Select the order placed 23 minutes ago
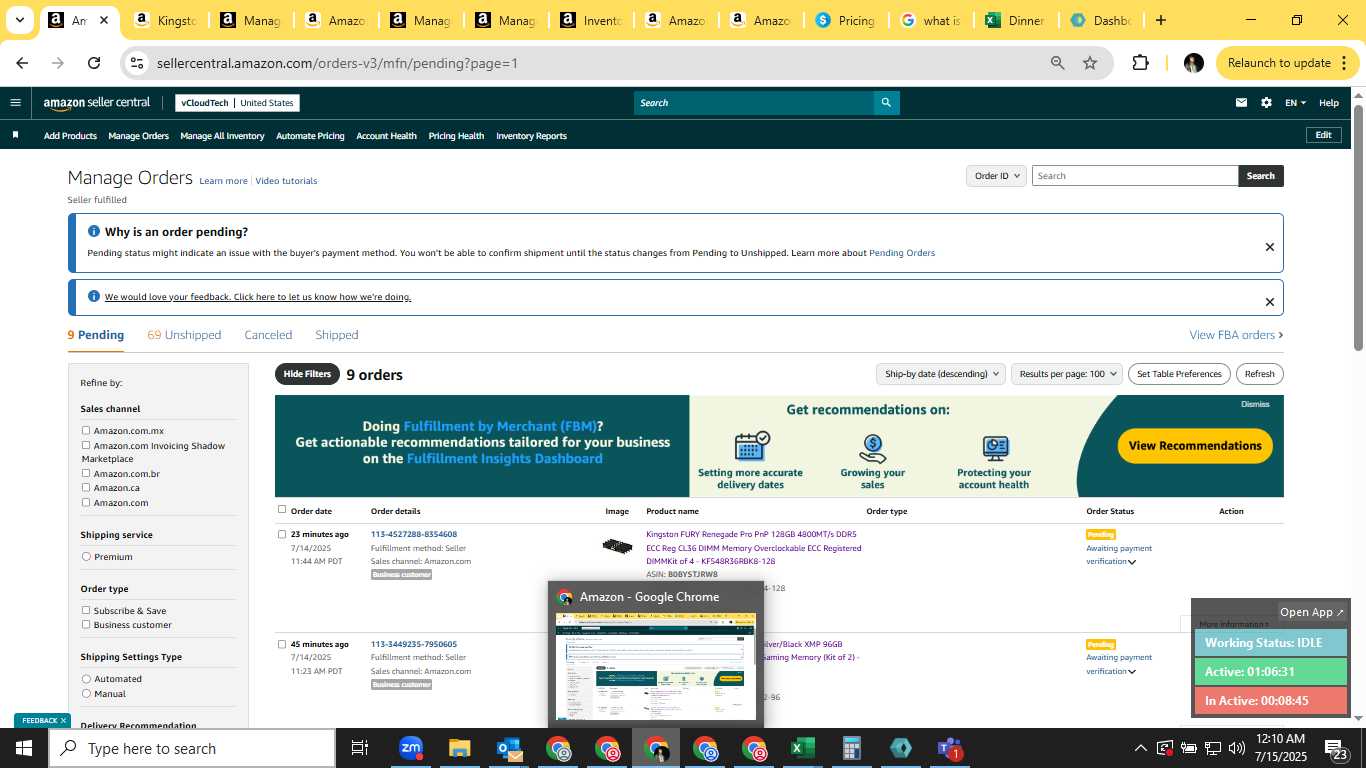This screenshot has width=1366, height=768. tap(282, 534)
